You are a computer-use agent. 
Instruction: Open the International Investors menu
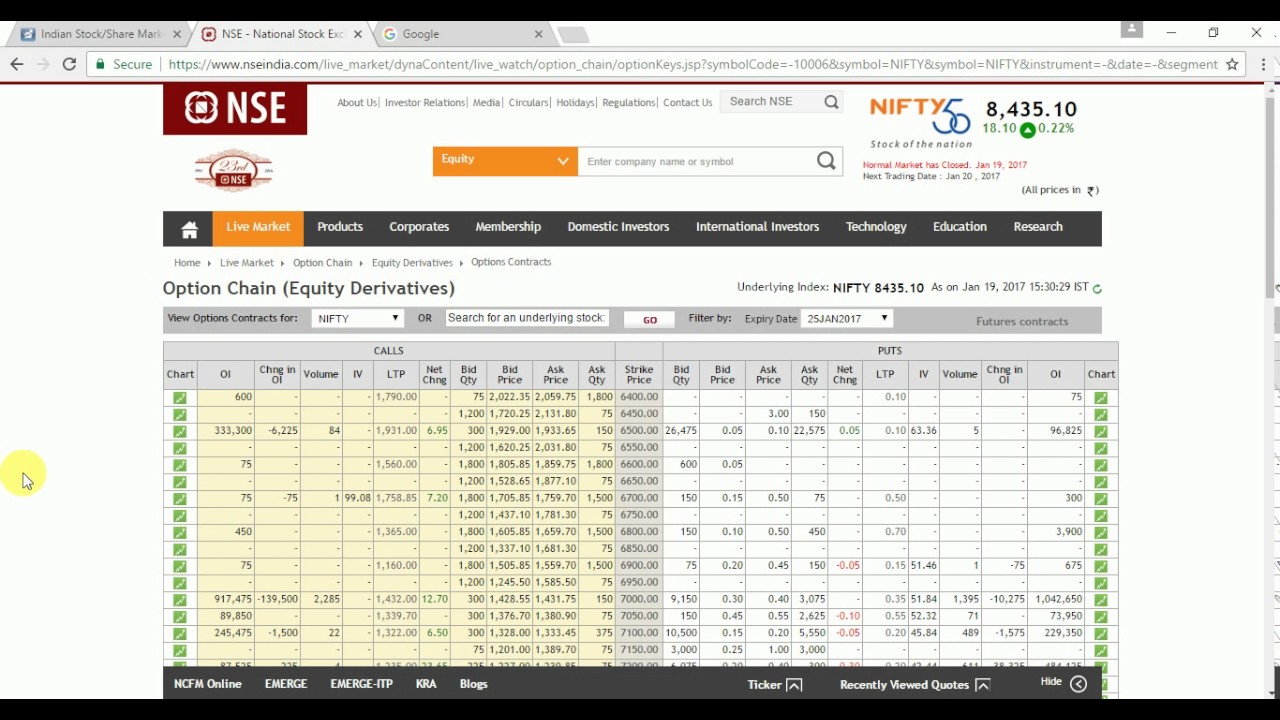pyautogui.click(x=757, y=227)
